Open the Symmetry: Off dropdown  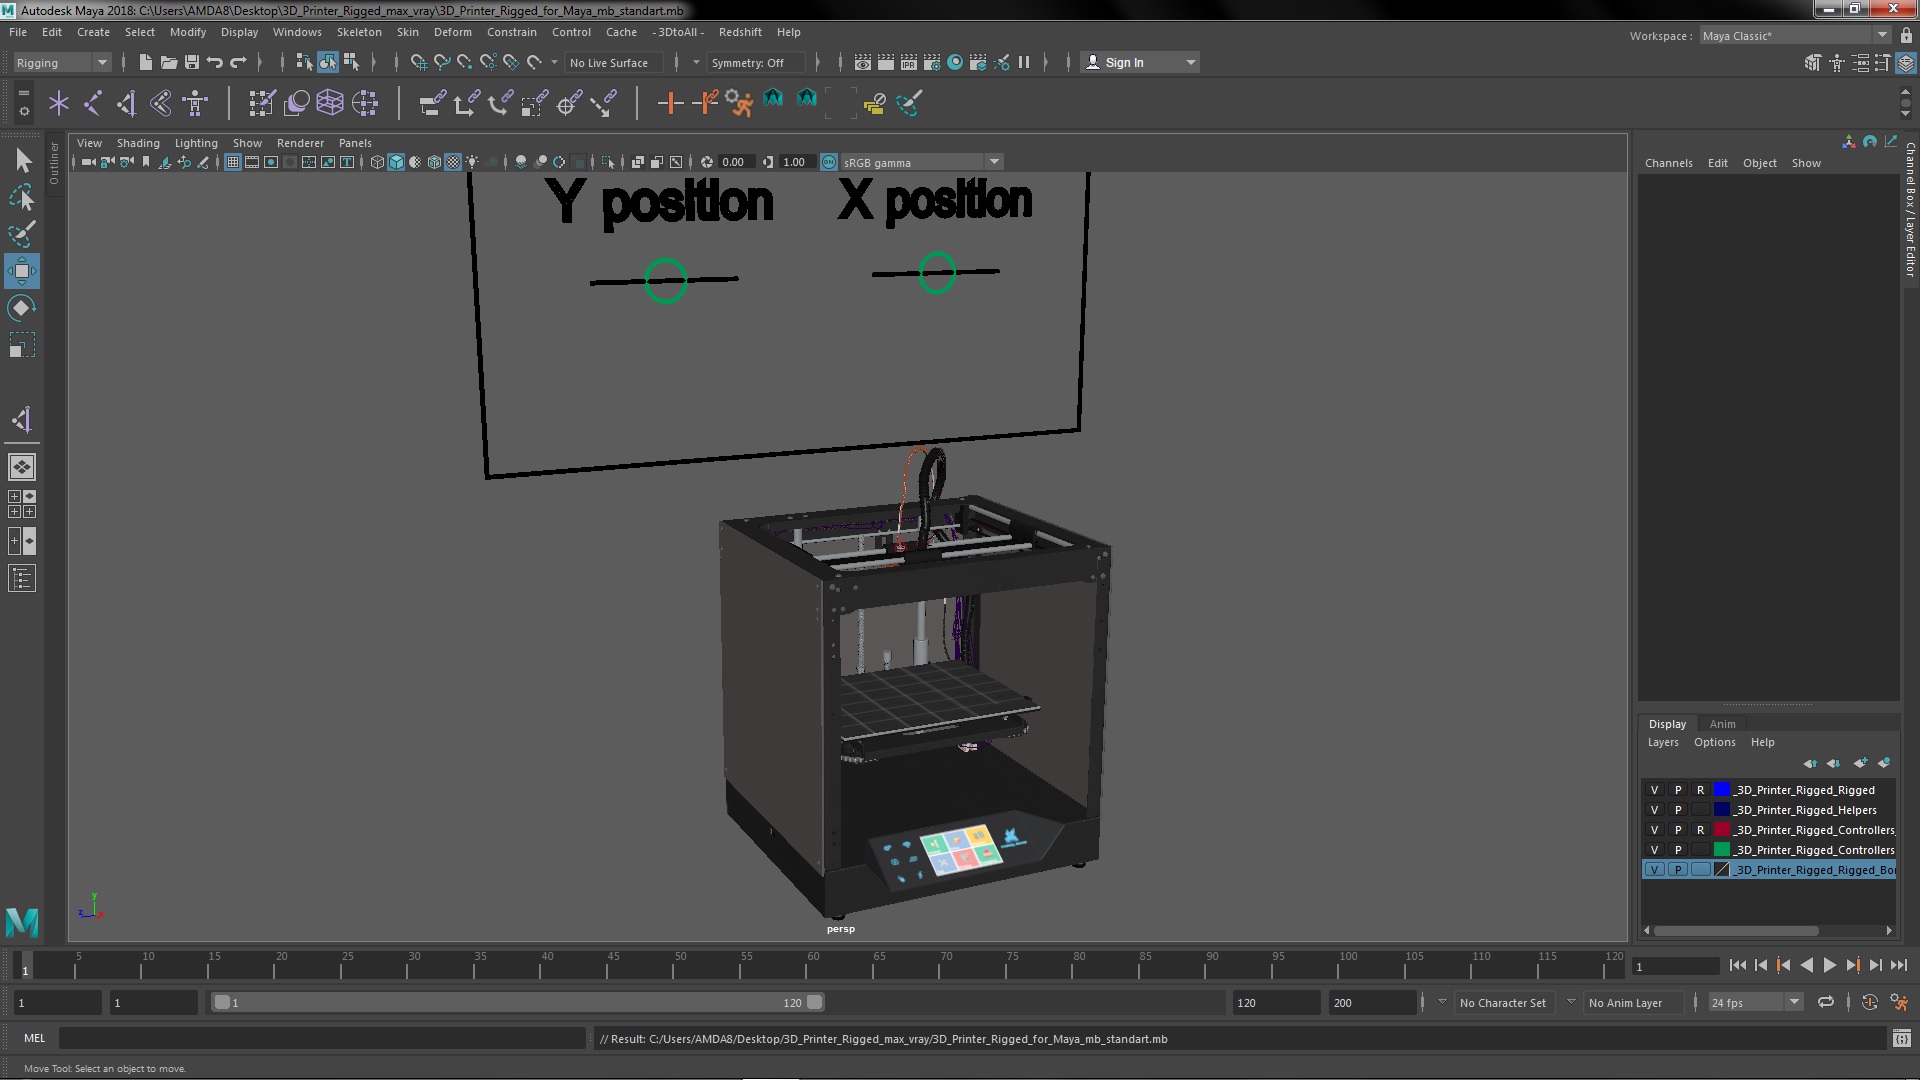click(x=755, y=63)
